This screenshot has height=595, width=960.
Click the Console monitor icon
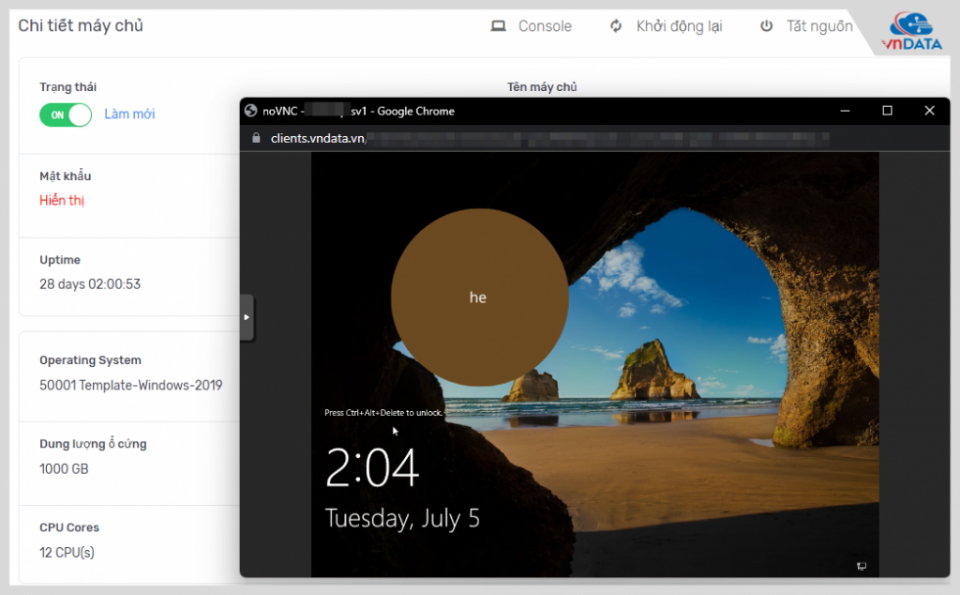click(498, 26)
